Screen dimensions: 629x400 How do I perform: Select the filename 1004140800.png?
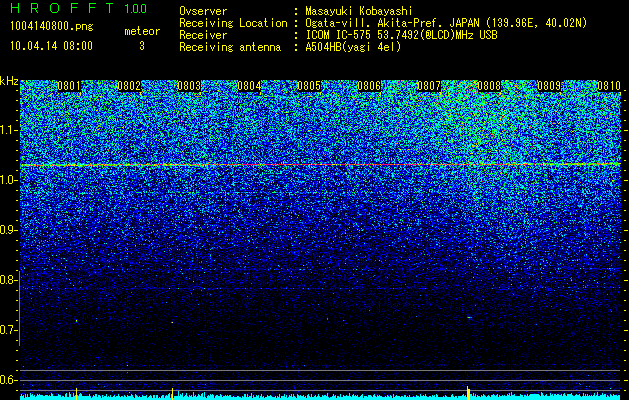click(52, 27)
